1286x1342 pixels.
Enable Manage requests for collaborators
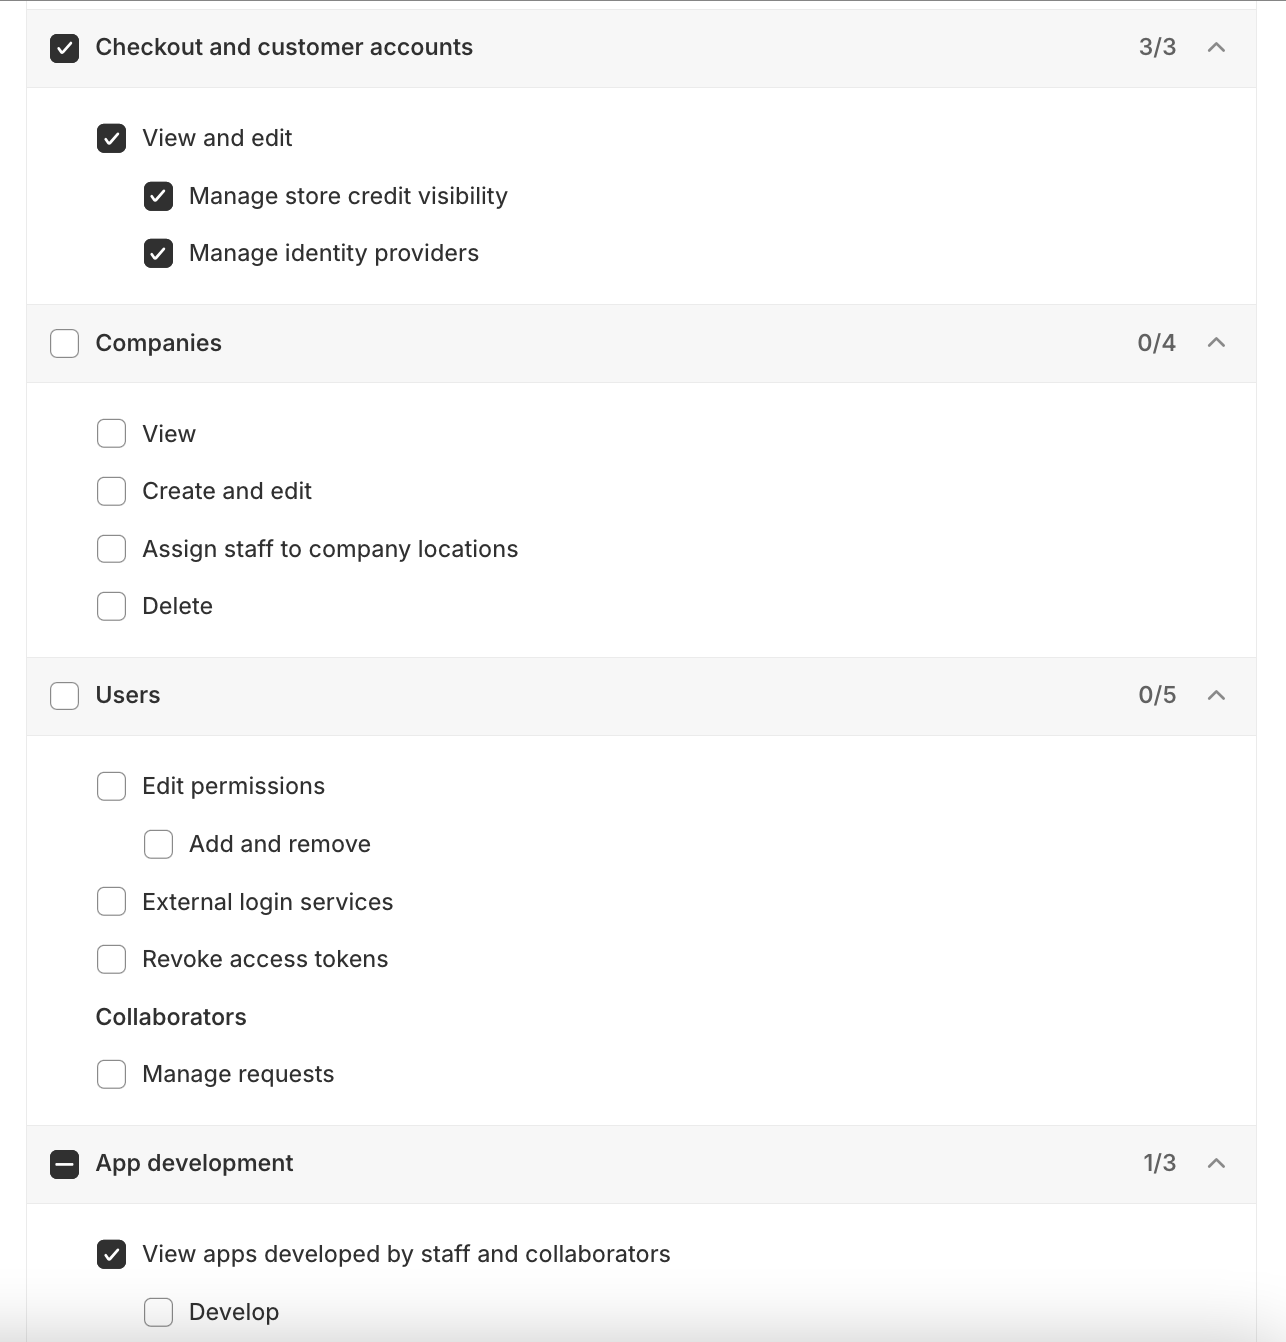pos(112,1074)
